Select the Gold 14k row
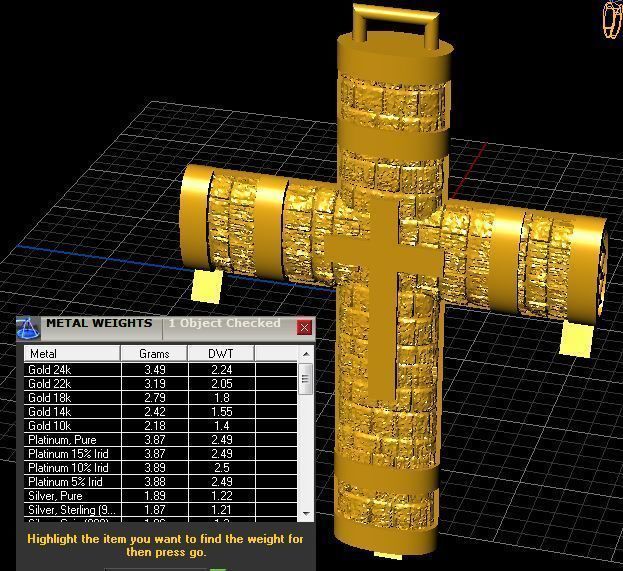The width and height of the screenshot is (623, 571). 161,412
